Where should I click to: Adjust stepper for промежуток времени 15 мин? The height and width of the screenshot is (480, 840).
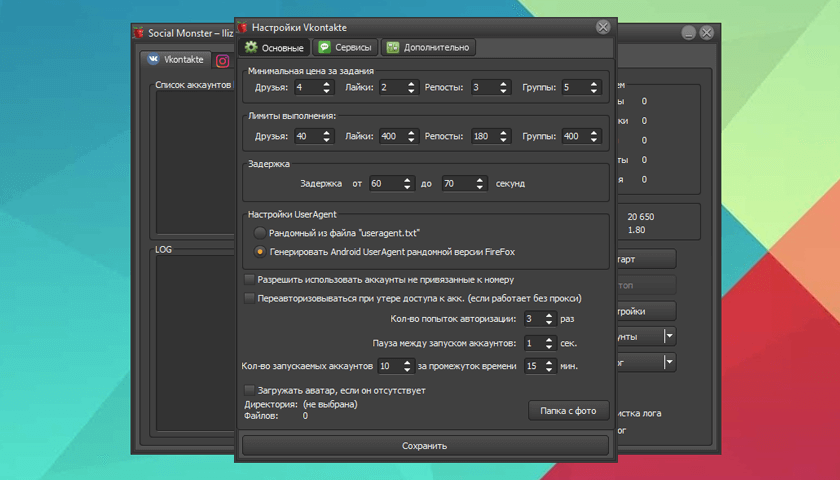coord(549,366)
